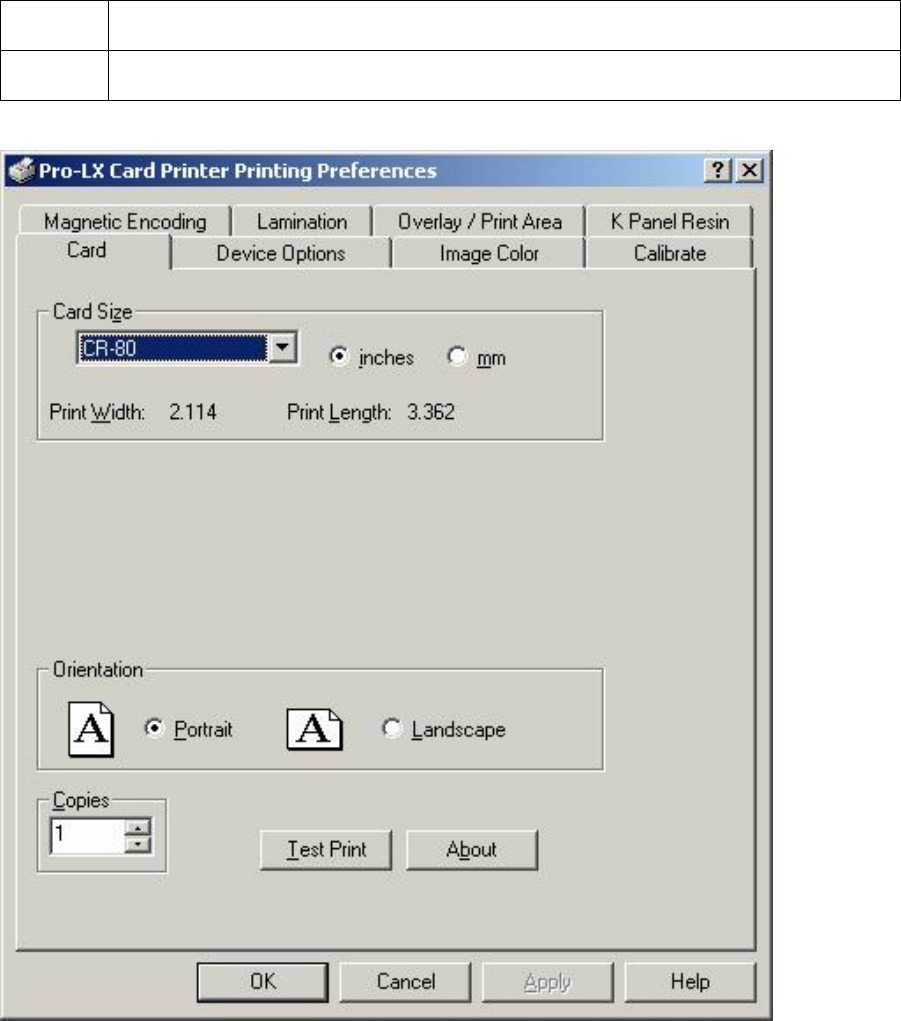Click the Cancel button
The width and height of the screenshot is (901, 1021).
click(x=406, y=982)
